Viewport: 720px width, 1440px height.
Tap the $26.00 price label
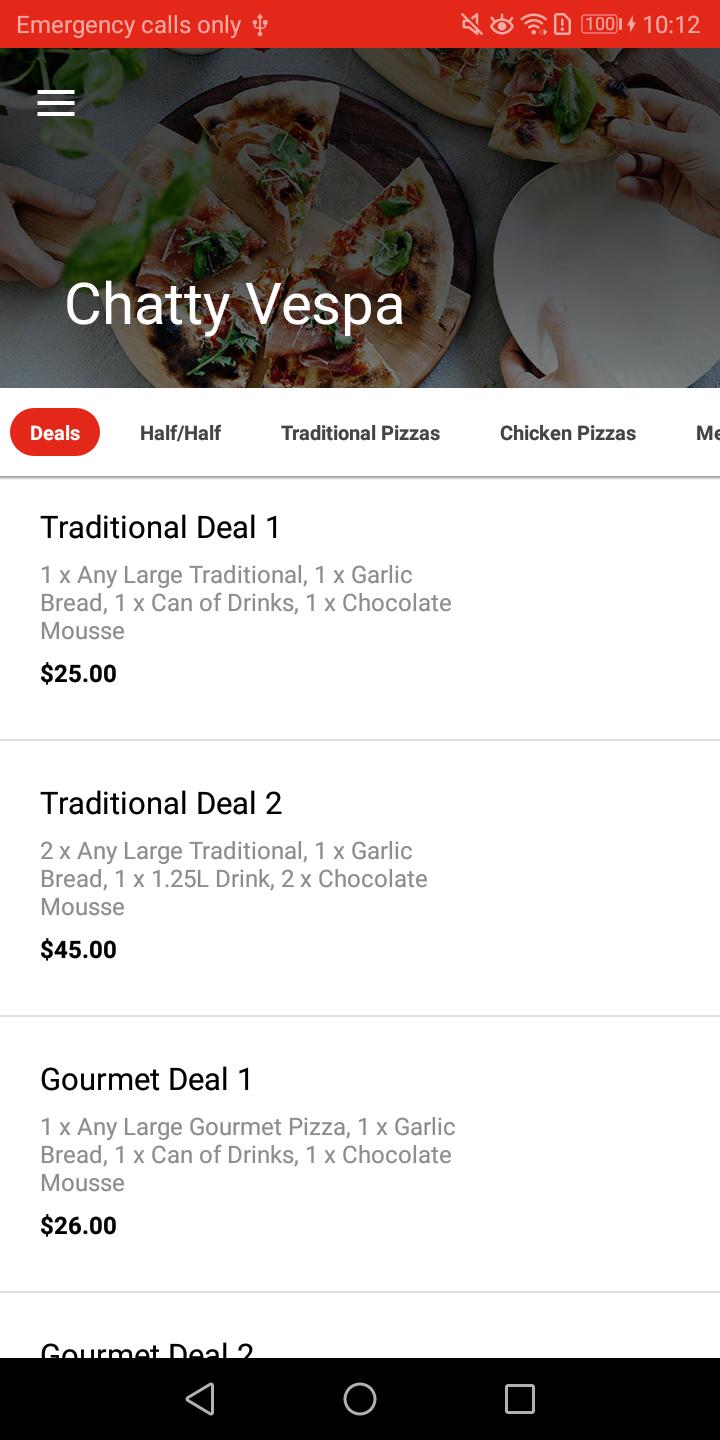point(78,1225)
